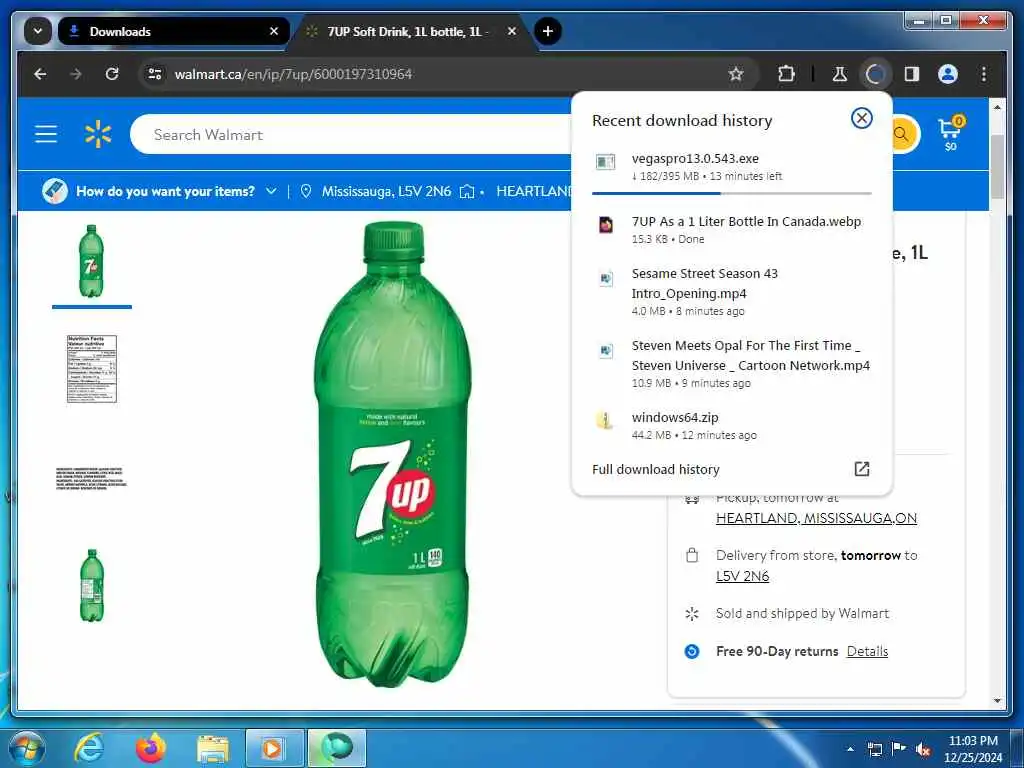
Task: Click the scrollbar down arrow
Action: click(997, 701)
